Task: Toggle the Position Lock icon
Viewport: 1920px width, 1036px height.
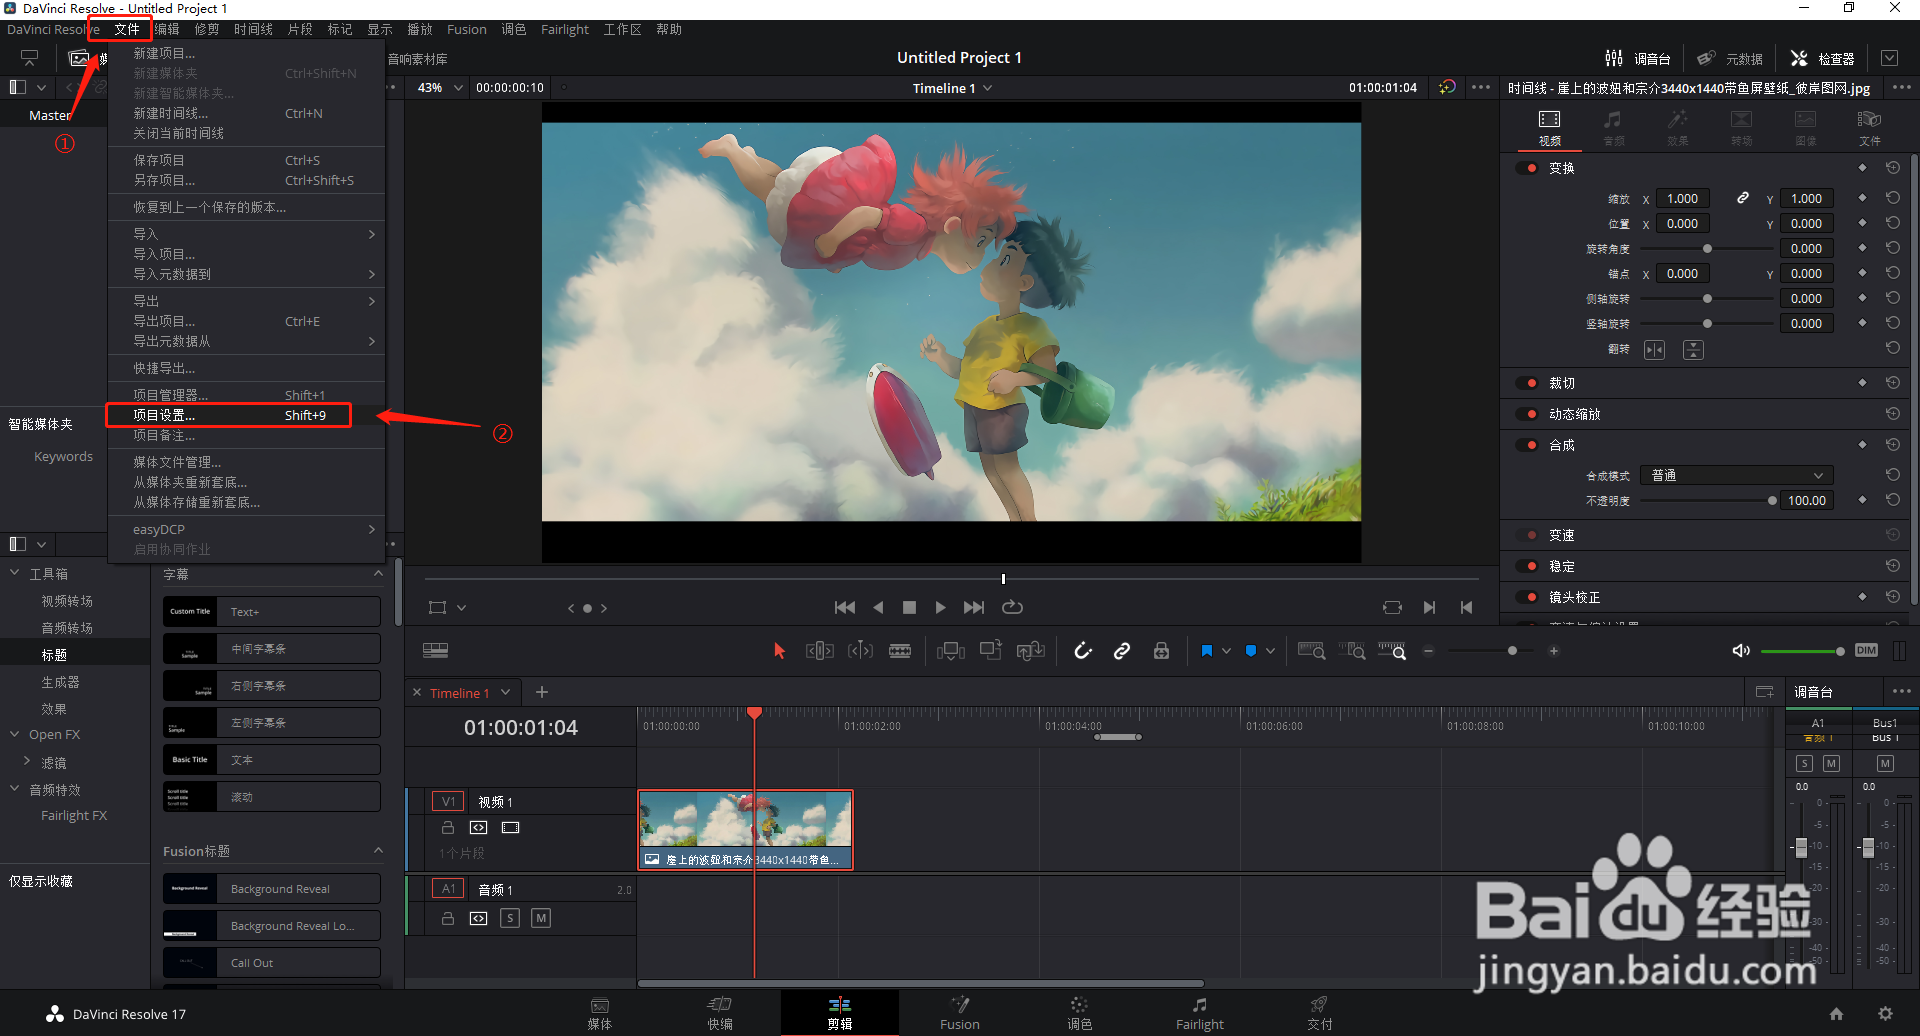Action: (1161, 651)
